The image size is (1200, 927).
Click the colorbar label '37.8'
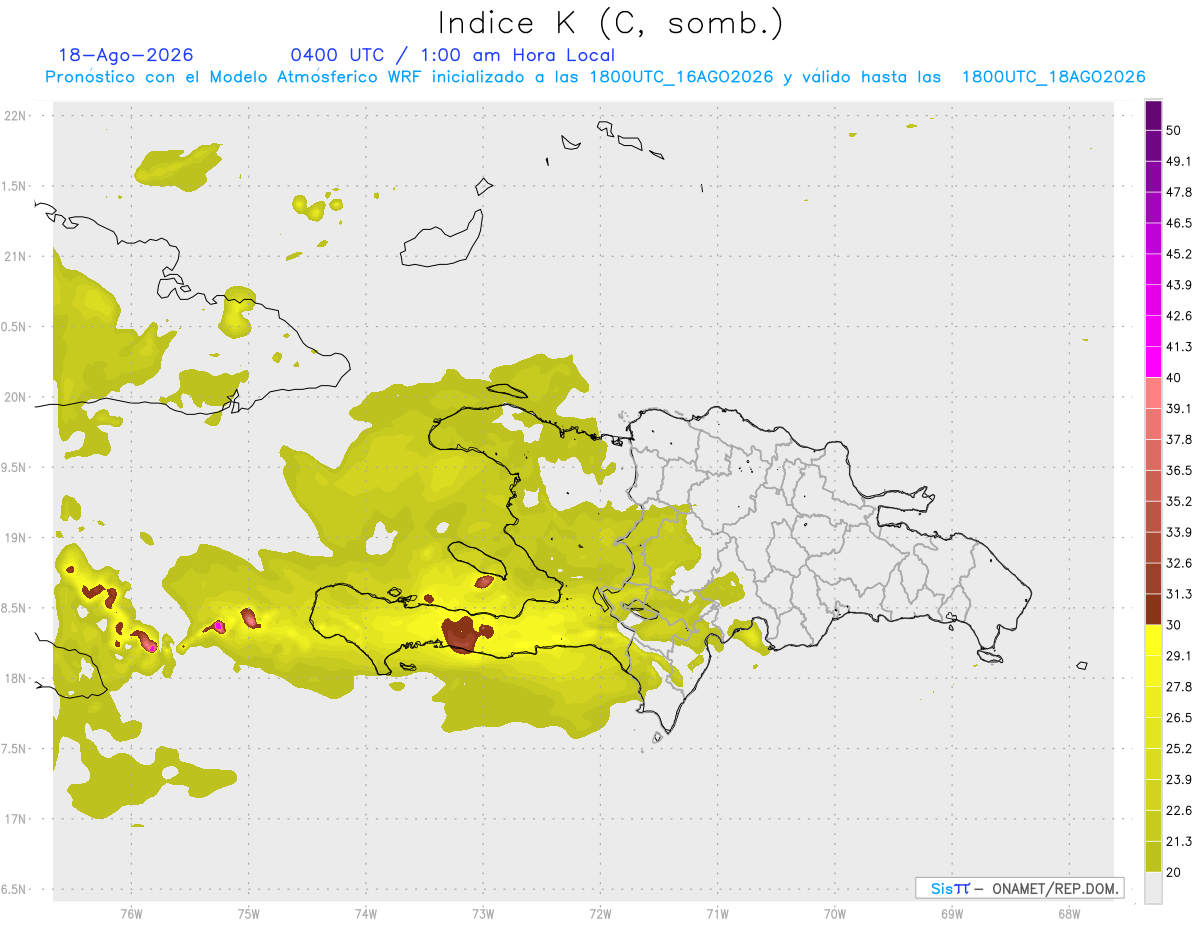click(1179, 439)
